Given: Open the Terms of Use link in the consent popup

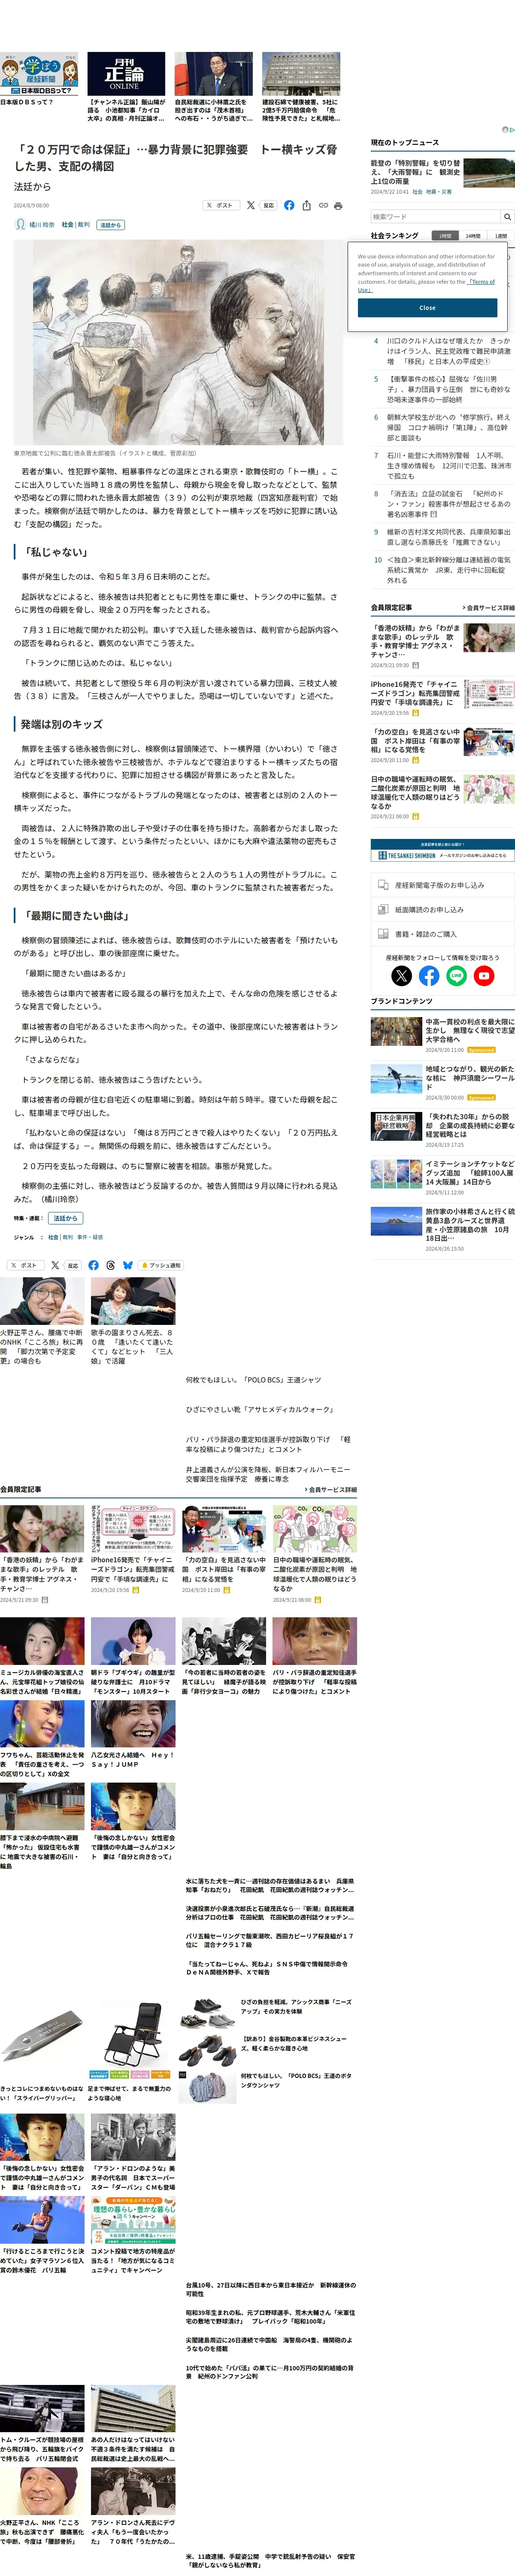Looking at the screenshot, I should pyautogui.click(x=482, y=282).
